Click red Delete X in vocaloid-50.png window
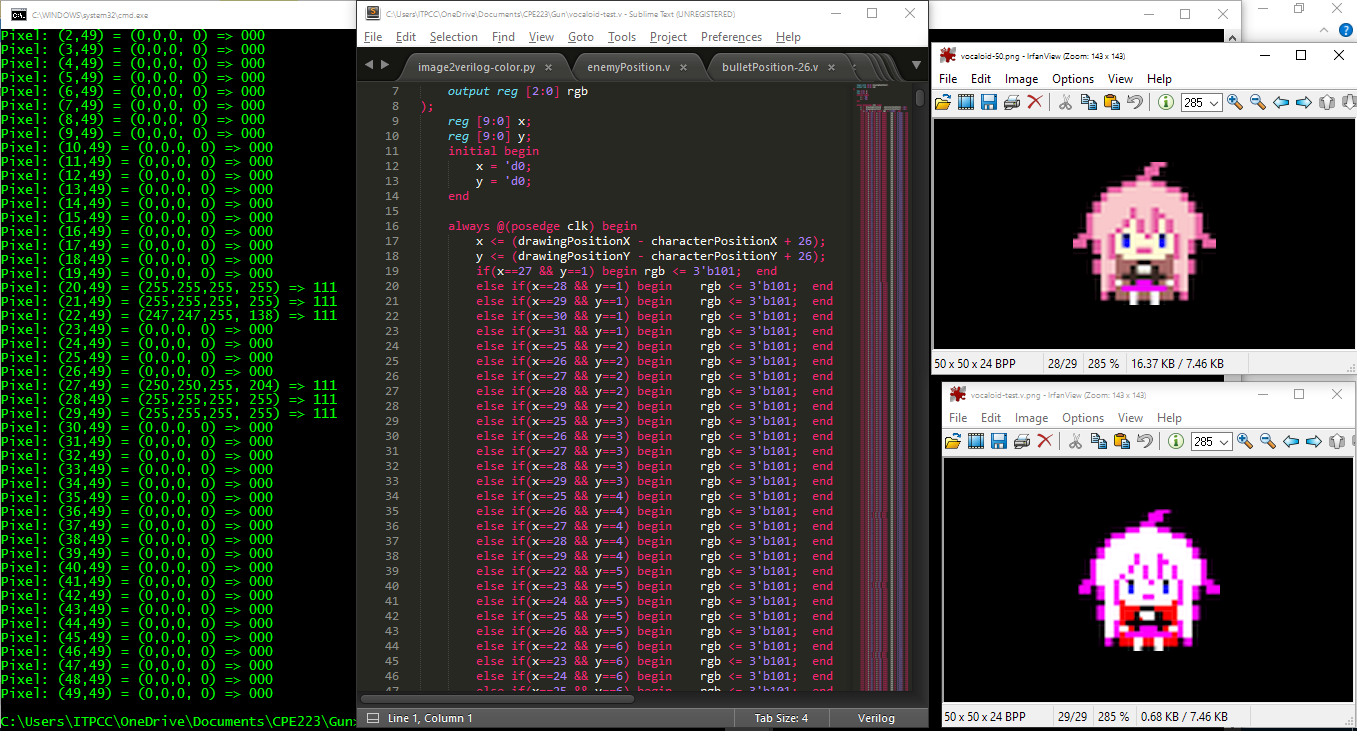Image resolution: width=1357 pixels, height=731 pixels. point(1035,102)
